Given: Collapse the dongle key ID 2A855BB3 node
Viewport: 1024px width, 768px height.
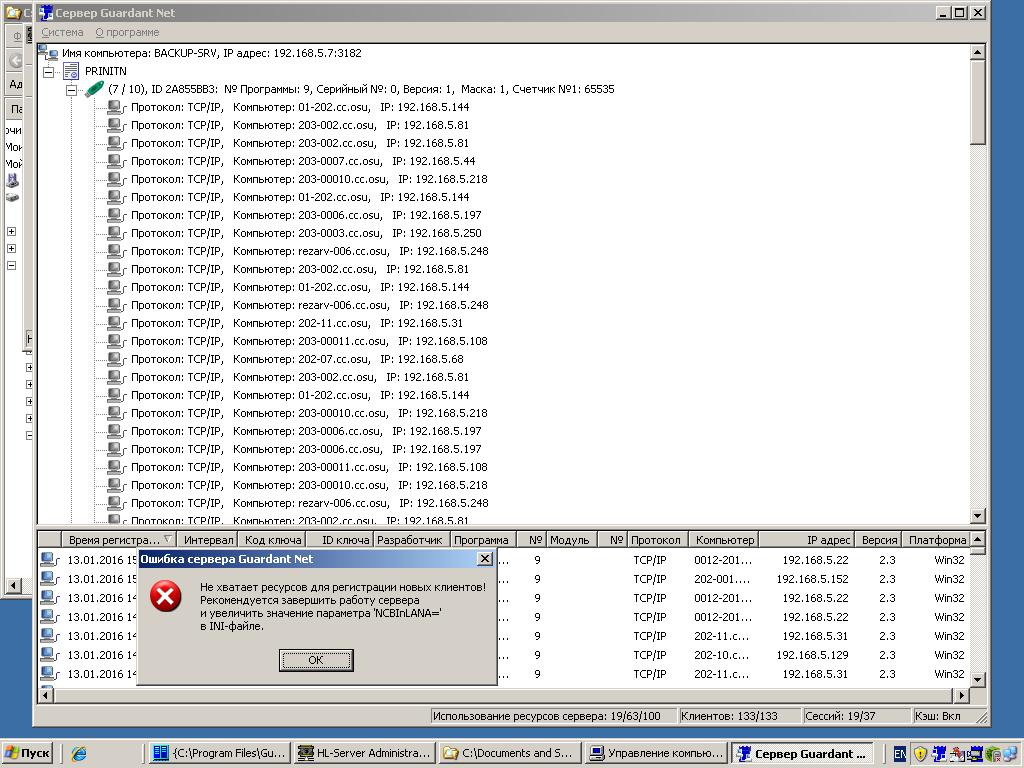Looking at the screenshot, I should pos(71,90).
